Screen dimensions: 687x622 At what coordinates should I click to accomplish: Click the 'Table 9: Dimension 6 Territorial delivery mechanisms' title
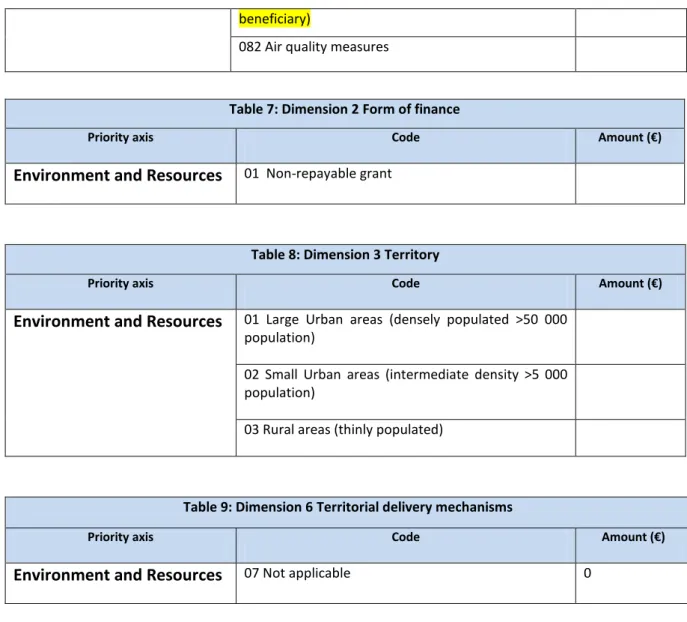[348, 507]
